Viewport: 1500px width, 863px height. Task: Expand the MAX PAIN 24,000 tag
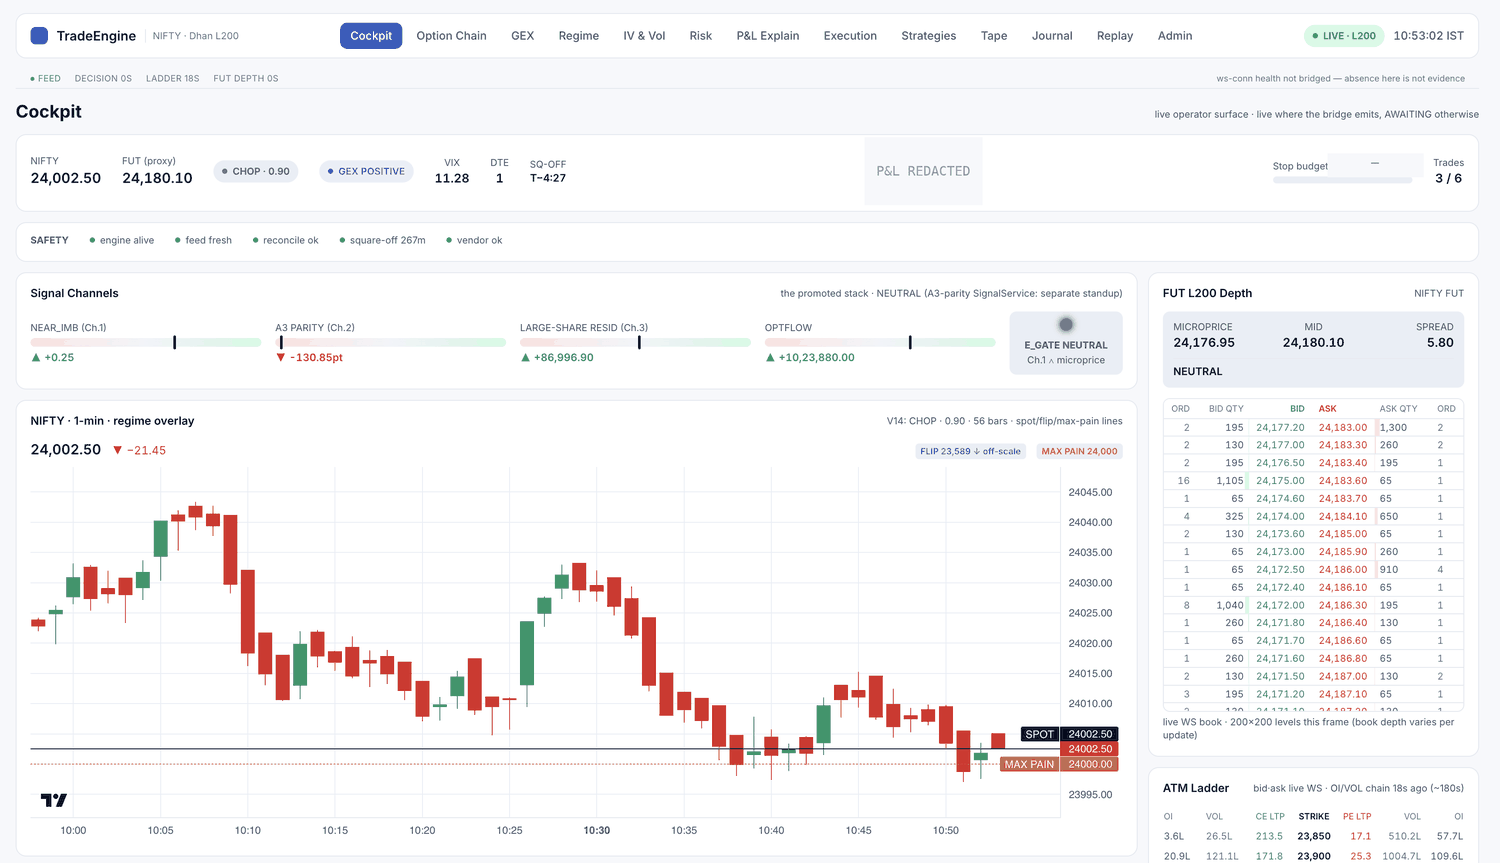tap(1079, 451)
